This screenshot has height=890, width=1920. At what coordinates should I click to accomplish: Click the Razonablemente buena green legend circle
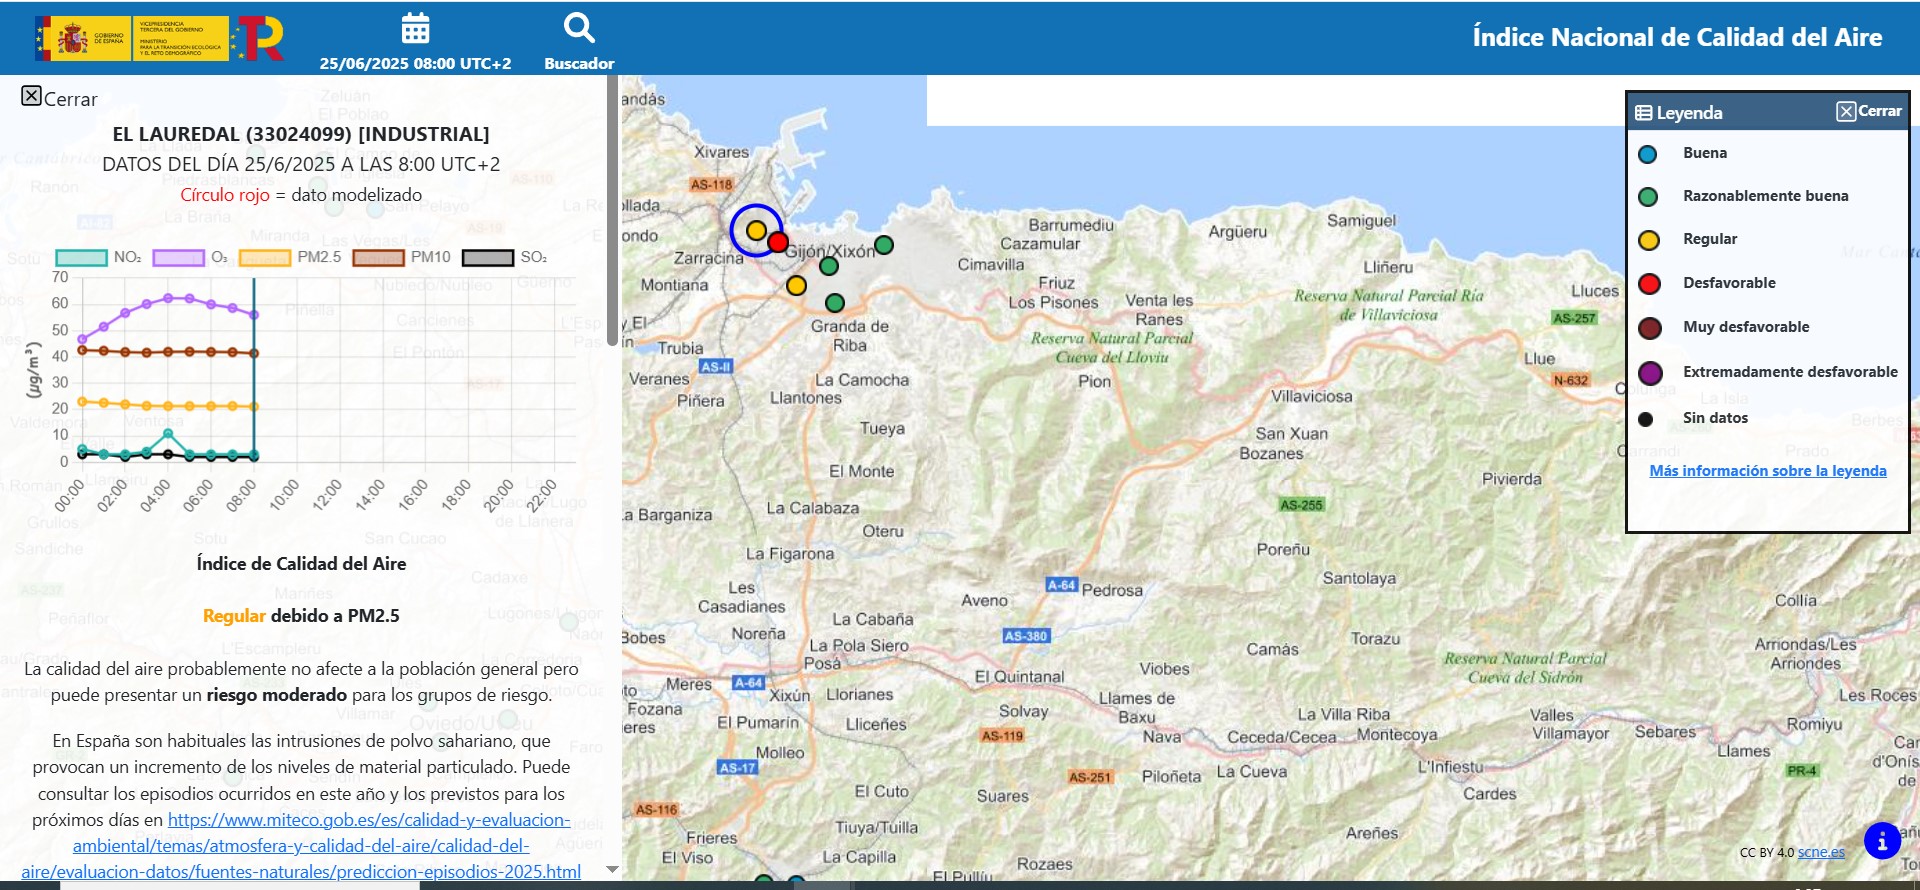point(1648,197)
